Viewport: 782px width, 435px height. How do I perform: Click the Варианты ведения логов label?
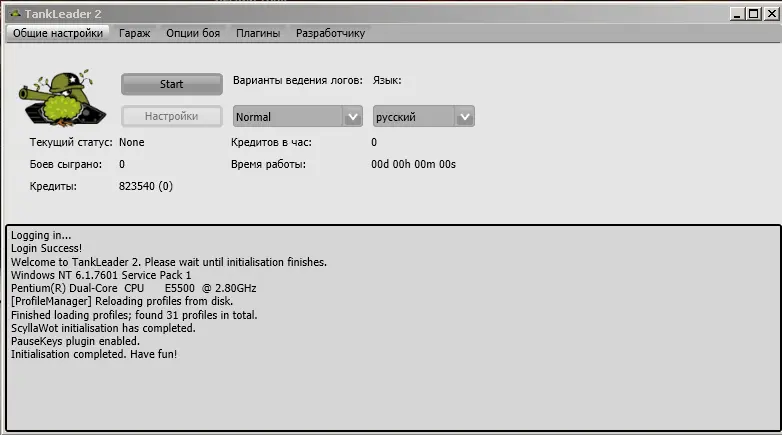click(x=298, y=80)
